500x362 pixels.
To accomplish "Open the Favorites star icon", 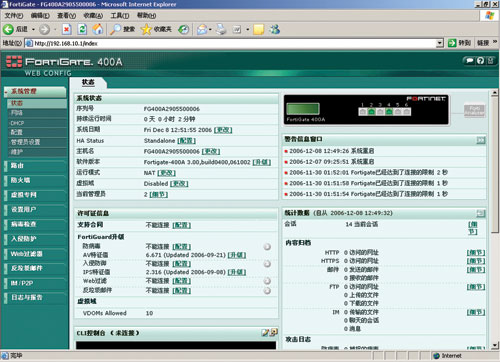I will 146,29.
